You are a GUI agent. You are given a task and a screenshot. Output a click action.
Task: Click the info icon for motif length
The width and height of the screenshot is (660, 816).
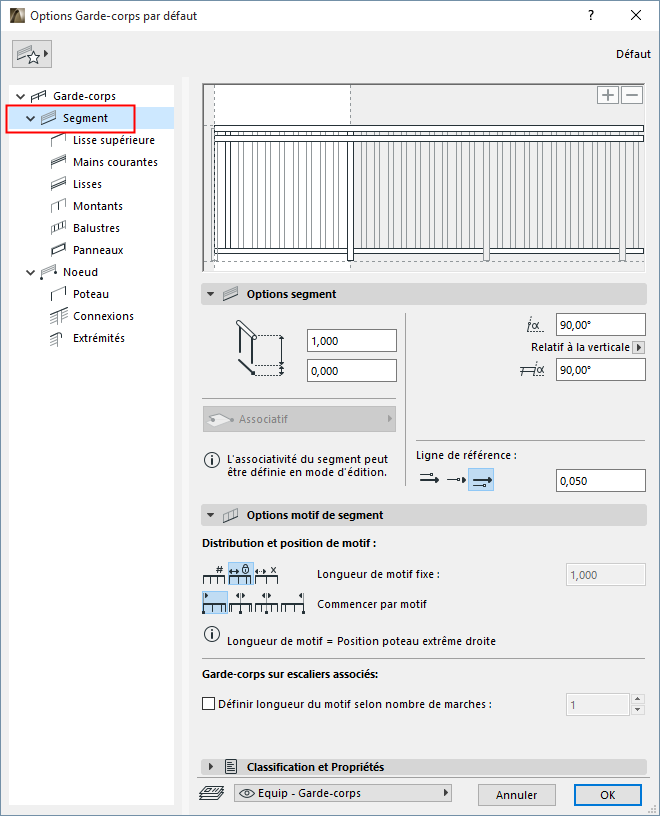click(x=212, y=634)
